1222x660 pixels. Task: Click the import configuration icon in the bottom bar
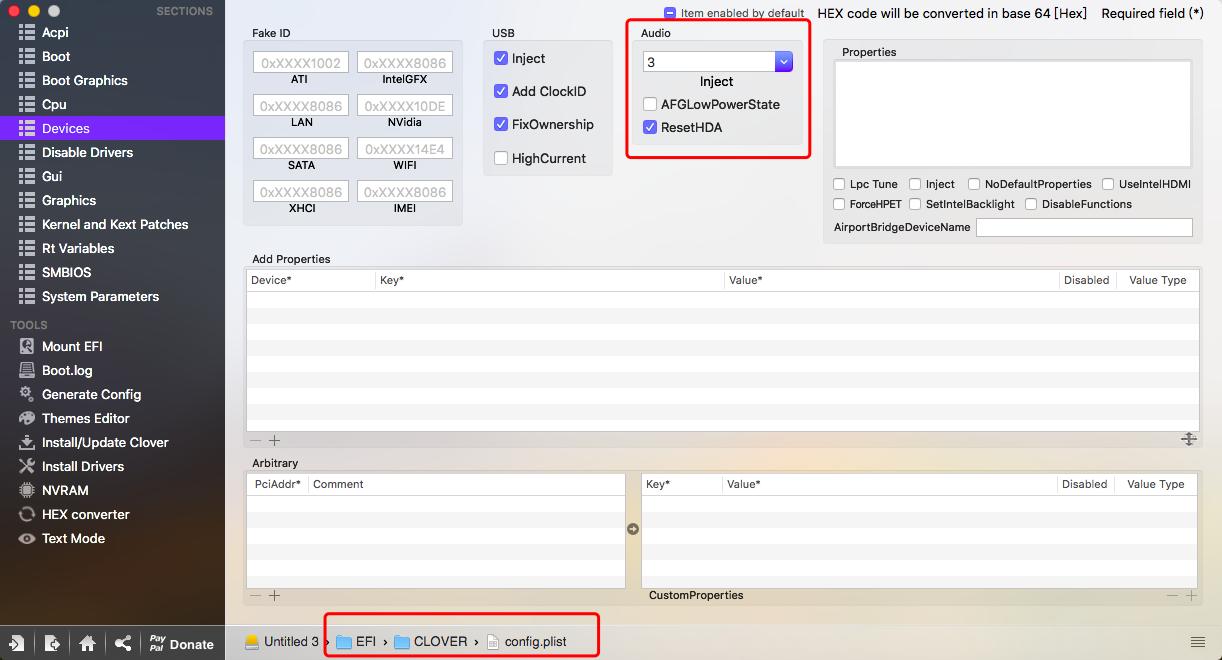tap(17, 643)
